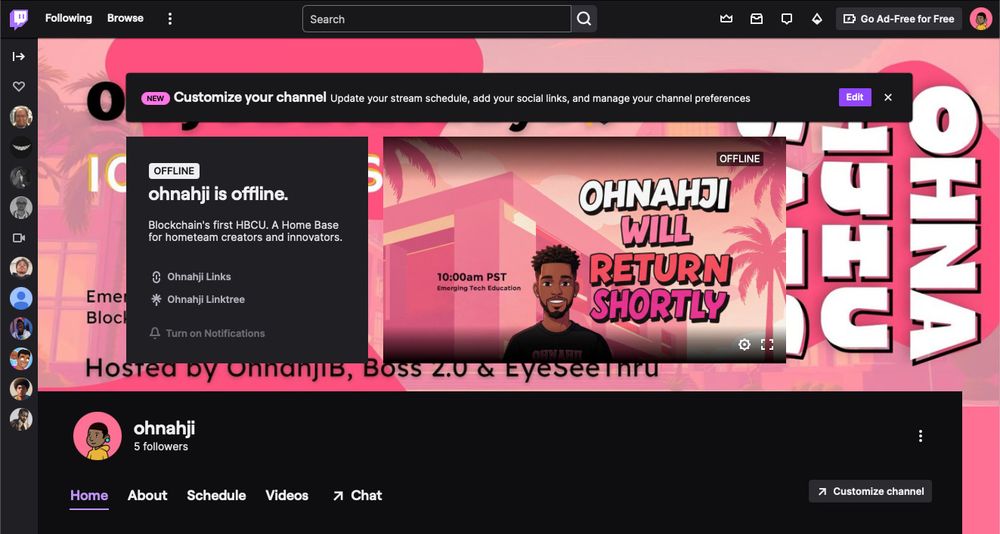Enter fullscreen on the video player
1000x534 pixels.
pyautogui.click(x=767, y=345)
